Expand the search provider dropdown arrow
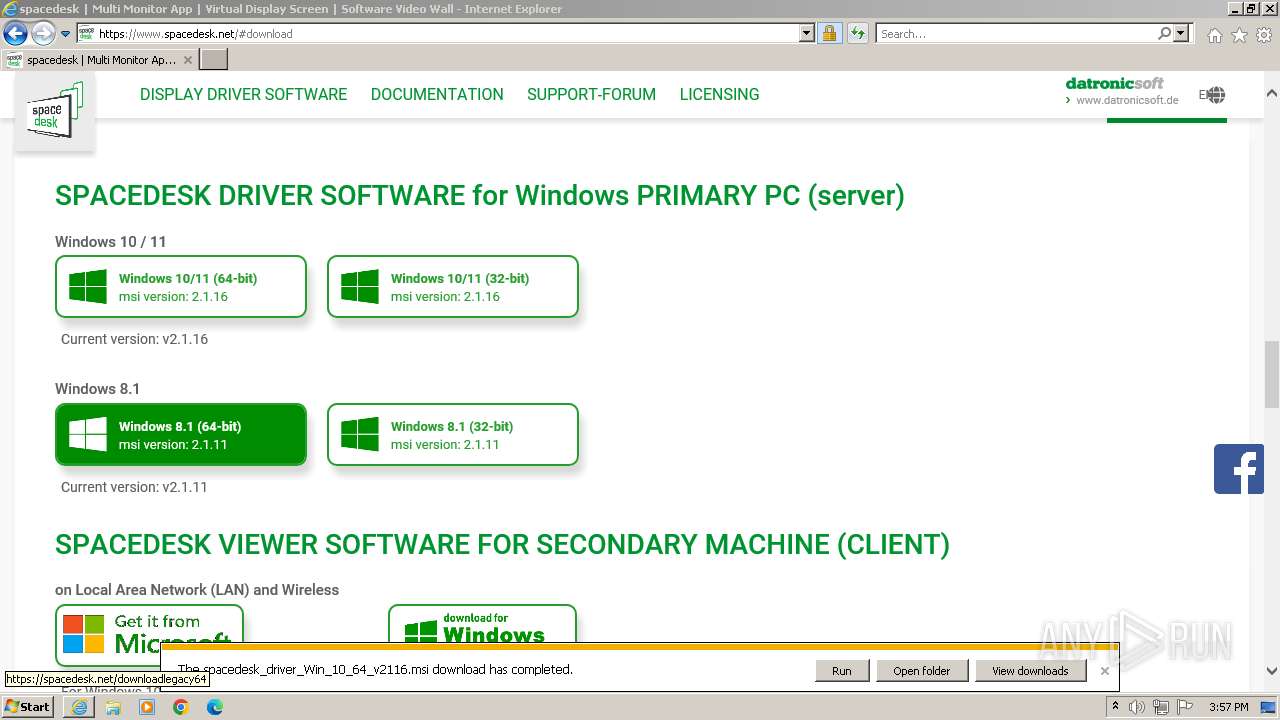This screenshot has width=1280, height=720. point(1181,33)
